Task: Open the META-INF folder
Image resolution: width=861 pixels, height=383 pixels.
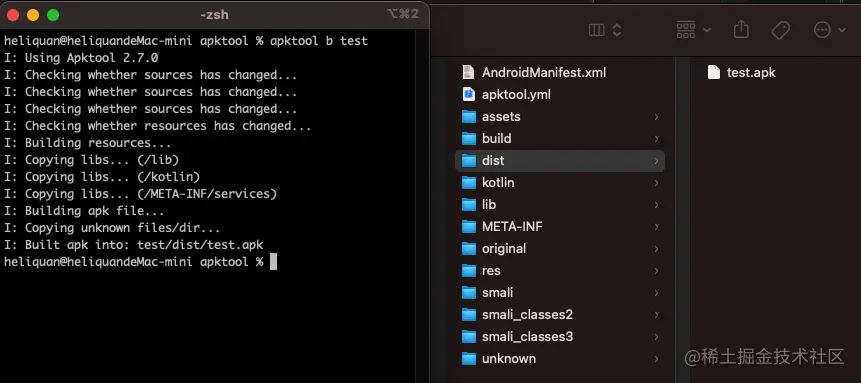Action: point(560,226)
